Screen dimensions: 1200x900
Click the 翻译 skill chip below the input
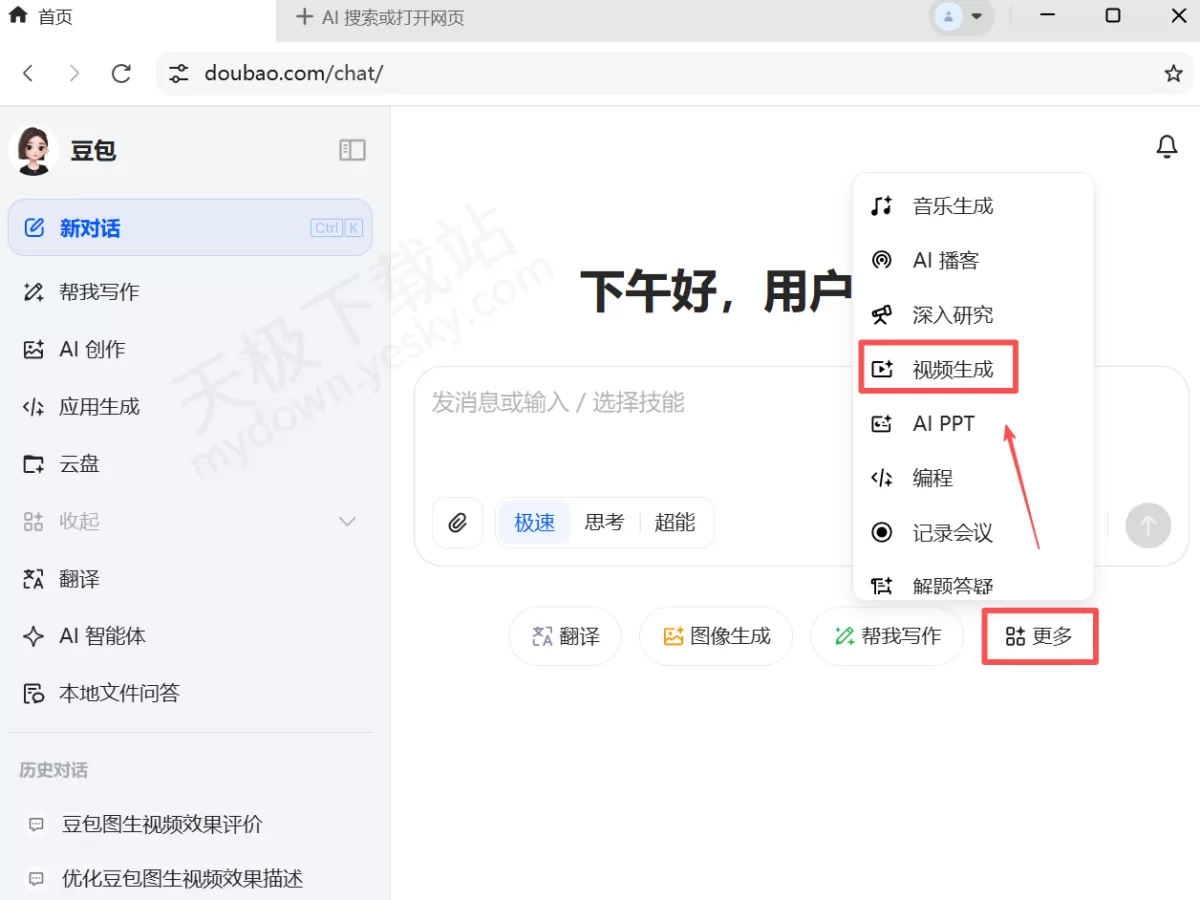click(x=566, y=636)
